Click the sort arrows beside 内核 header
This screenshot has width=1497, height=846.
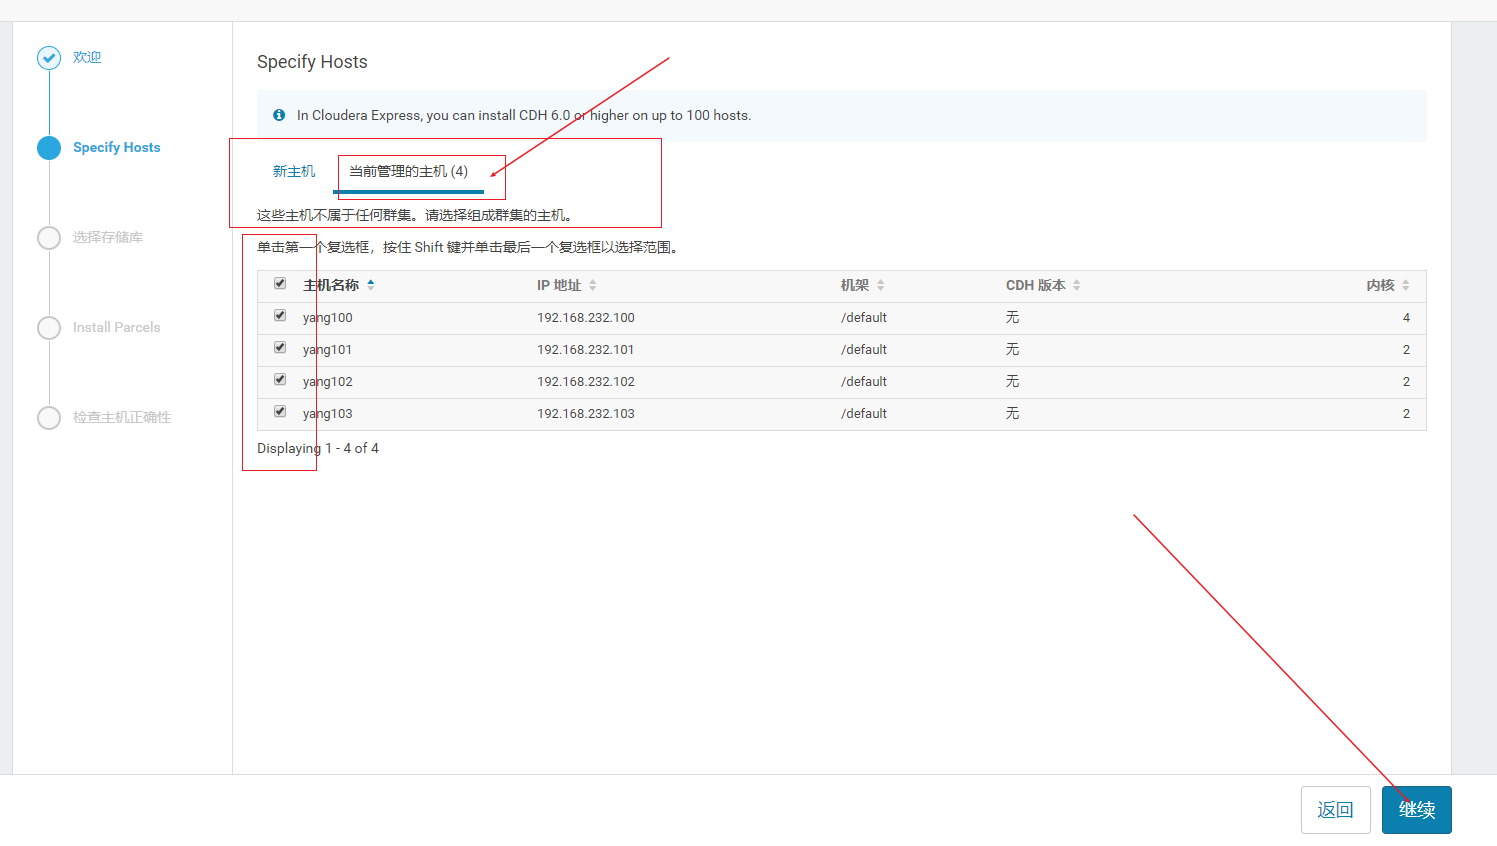coord(1407,284)
